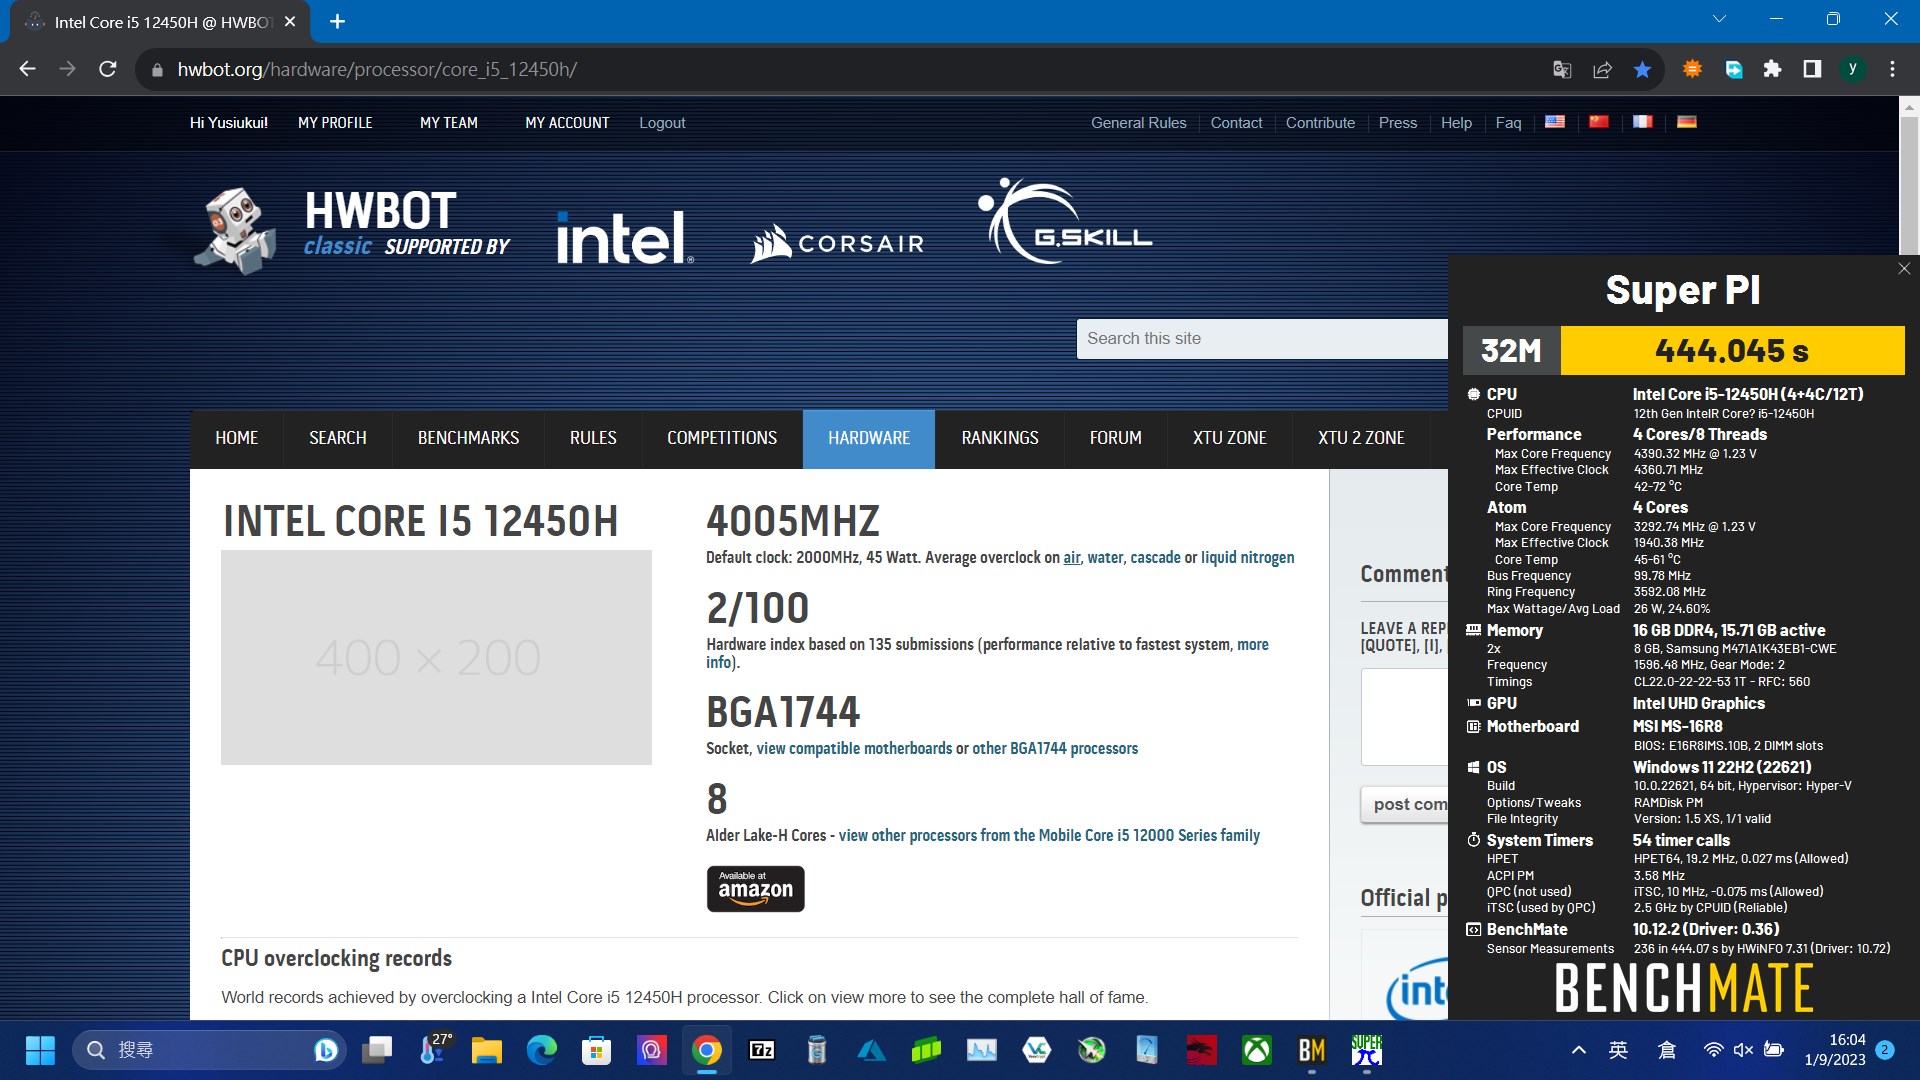Select the German flag language
Viewport: 1920px width, 1080px height.
coord(1687,122)
